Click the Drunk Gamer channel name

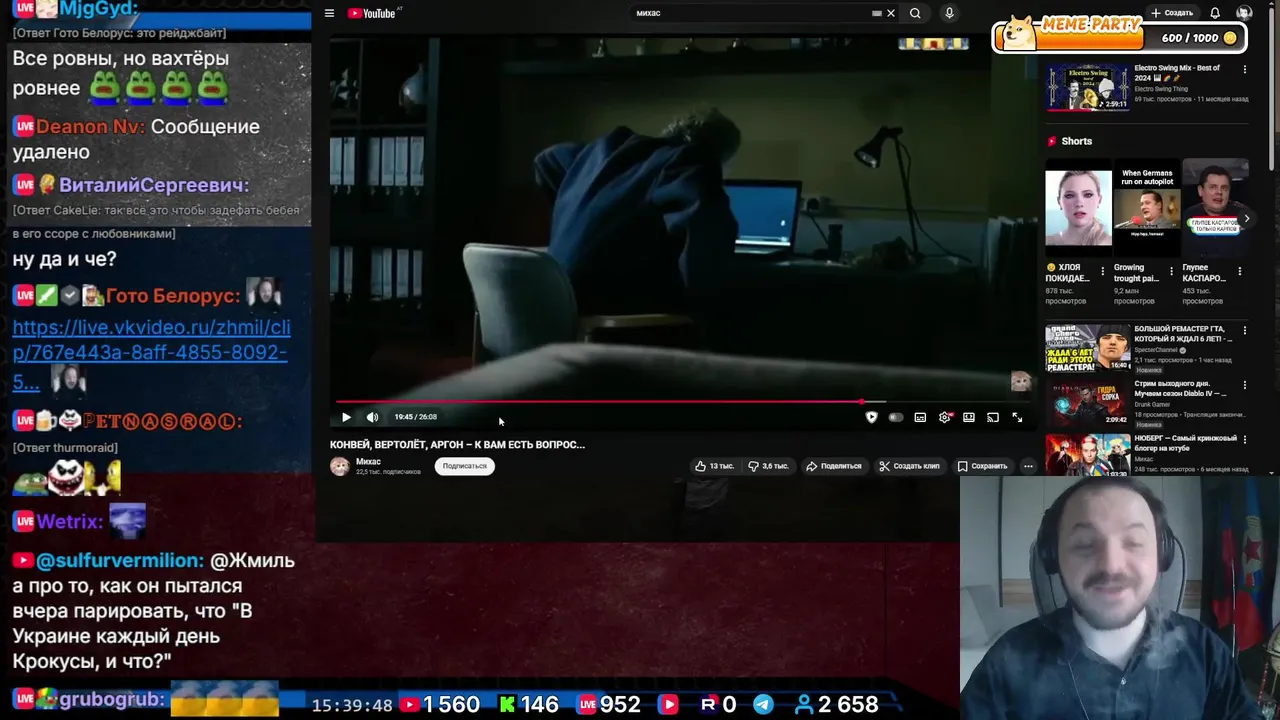point(1152,405)
